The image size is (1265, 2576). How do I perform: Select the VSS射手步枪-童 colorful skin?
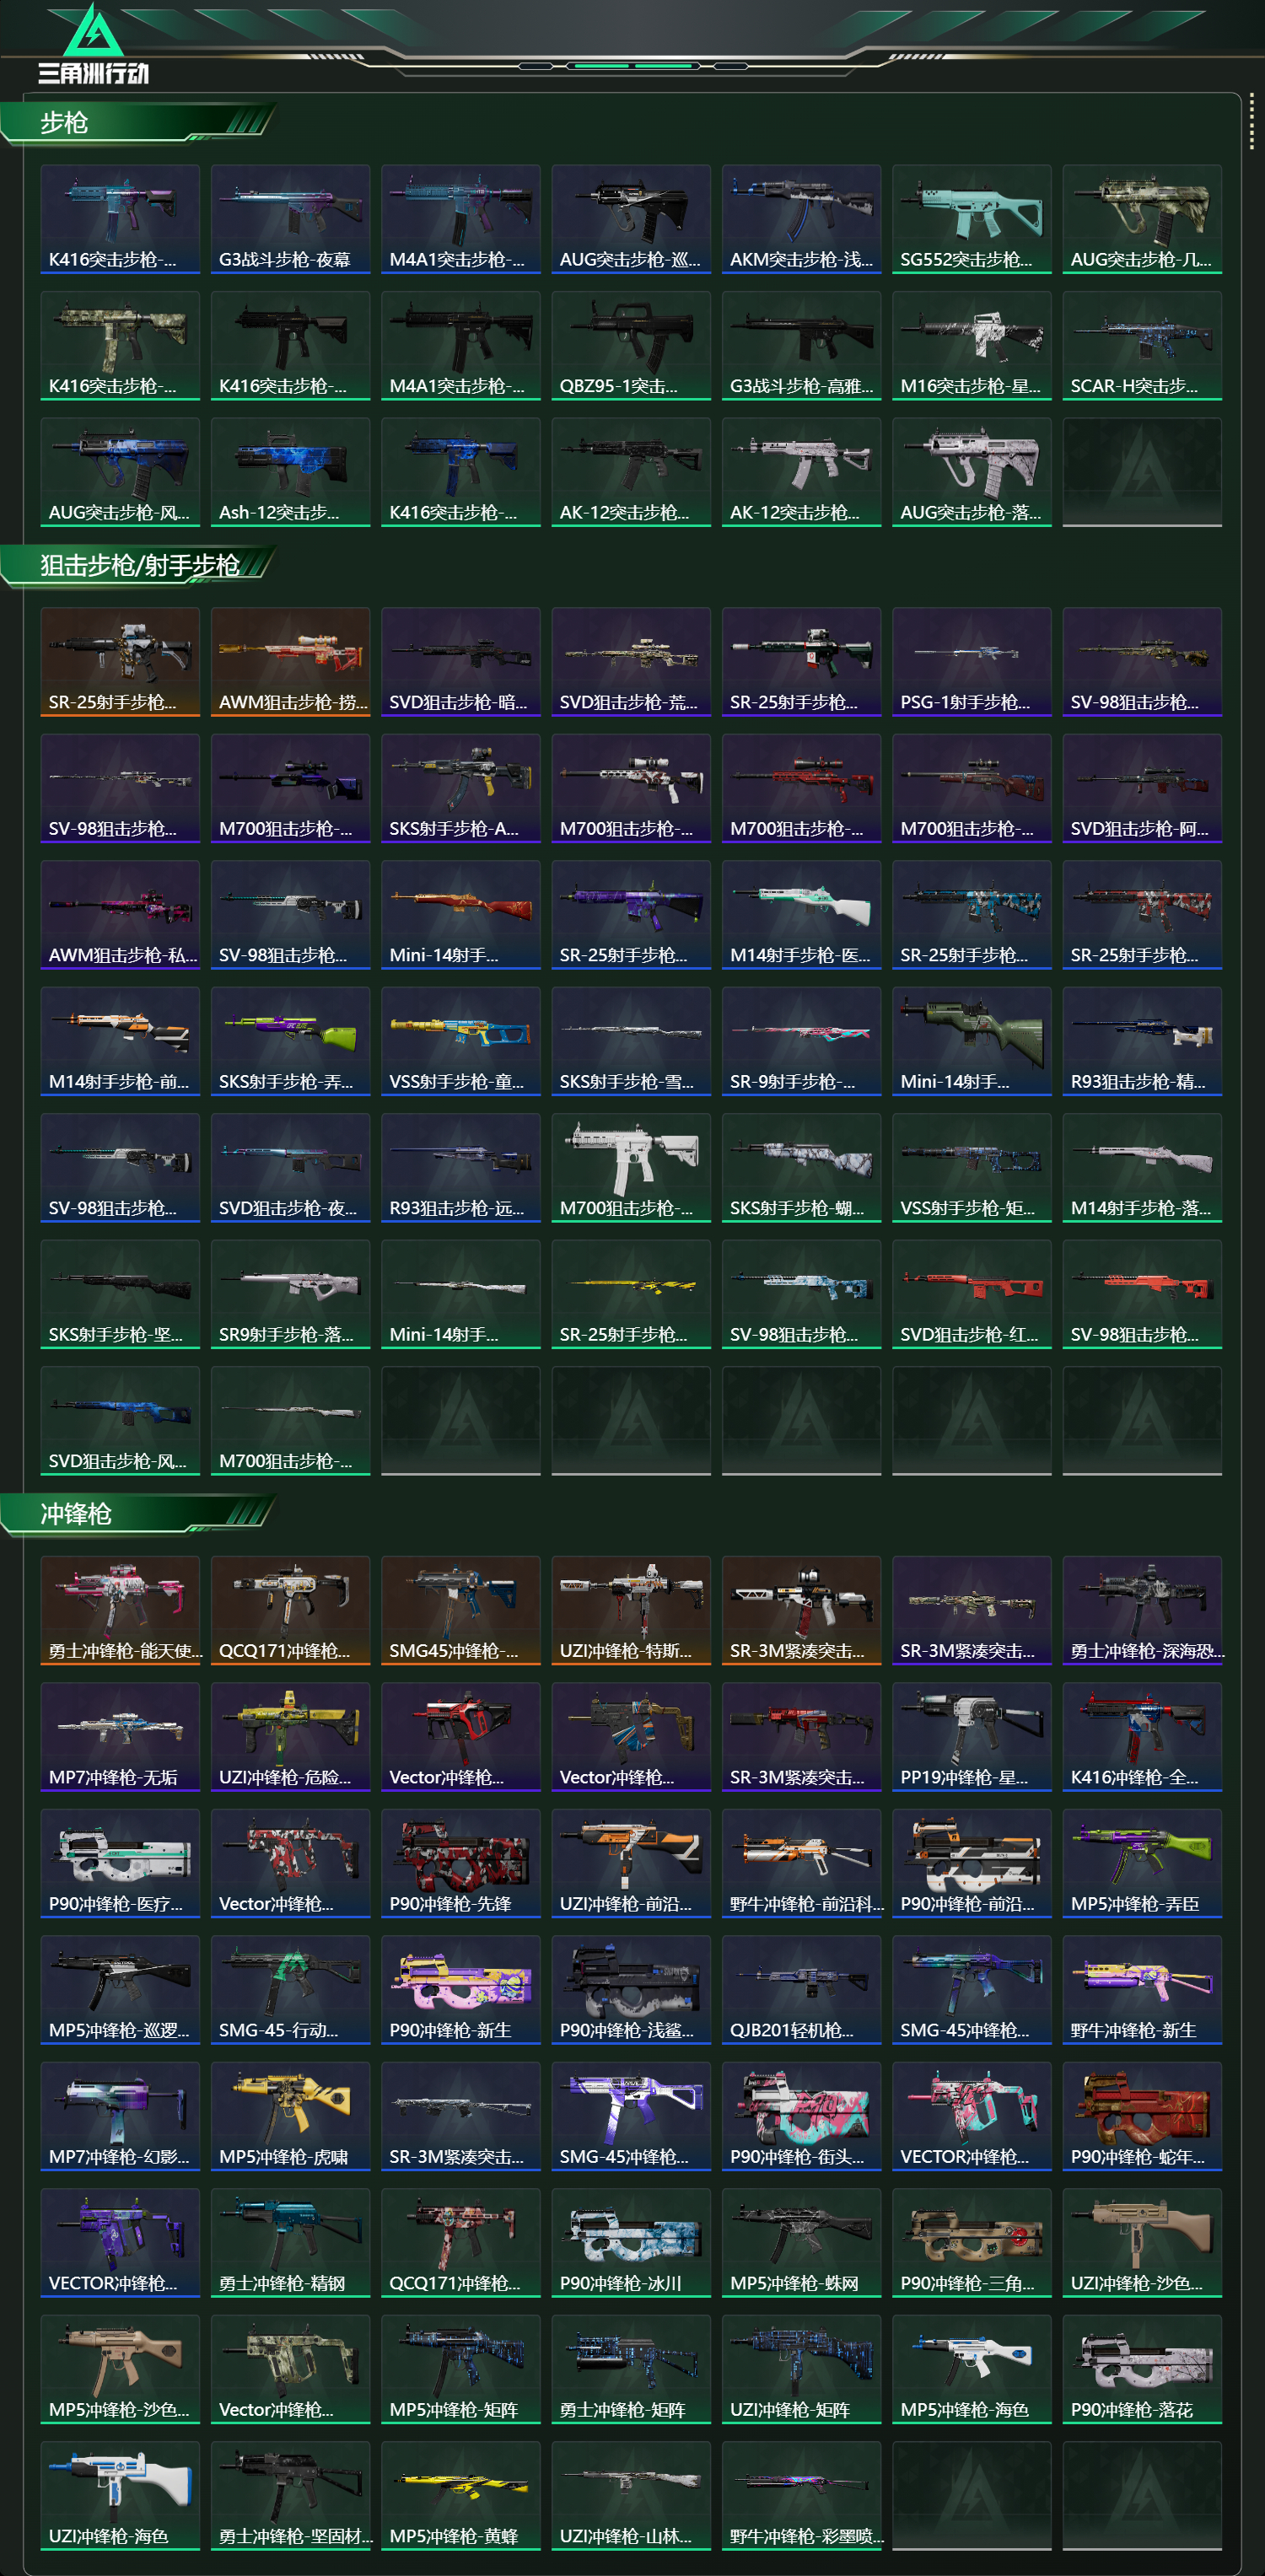pos(461,1041)
